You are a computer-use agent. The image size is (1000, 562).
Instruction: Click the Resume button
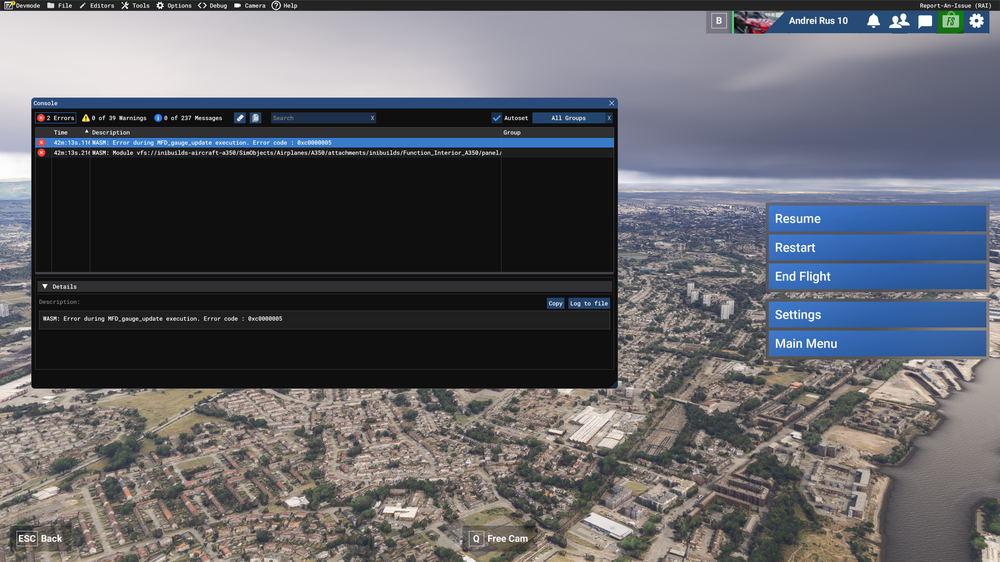[877, 219]
